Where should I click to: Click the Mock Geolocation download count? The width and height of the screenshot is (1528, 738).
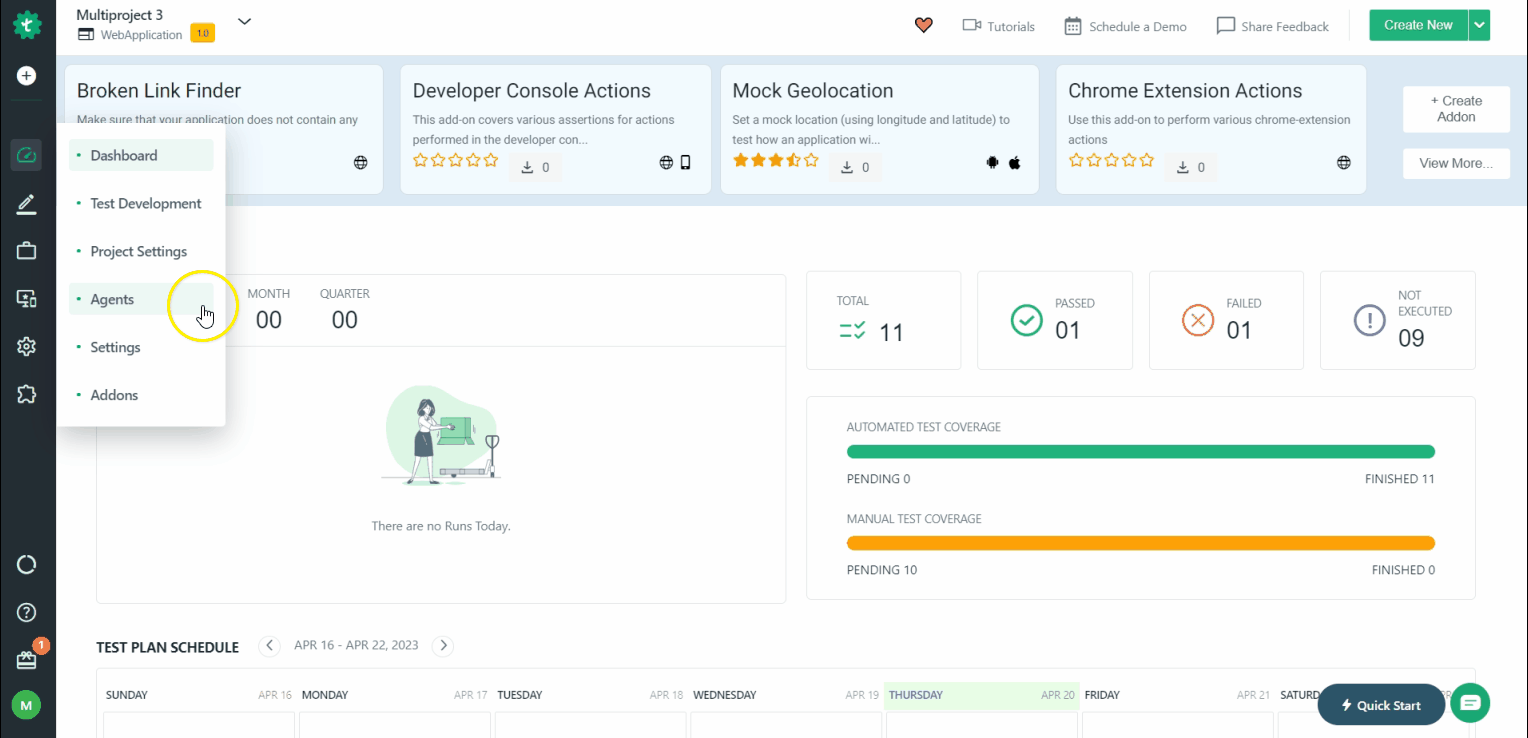pos(855,167)
